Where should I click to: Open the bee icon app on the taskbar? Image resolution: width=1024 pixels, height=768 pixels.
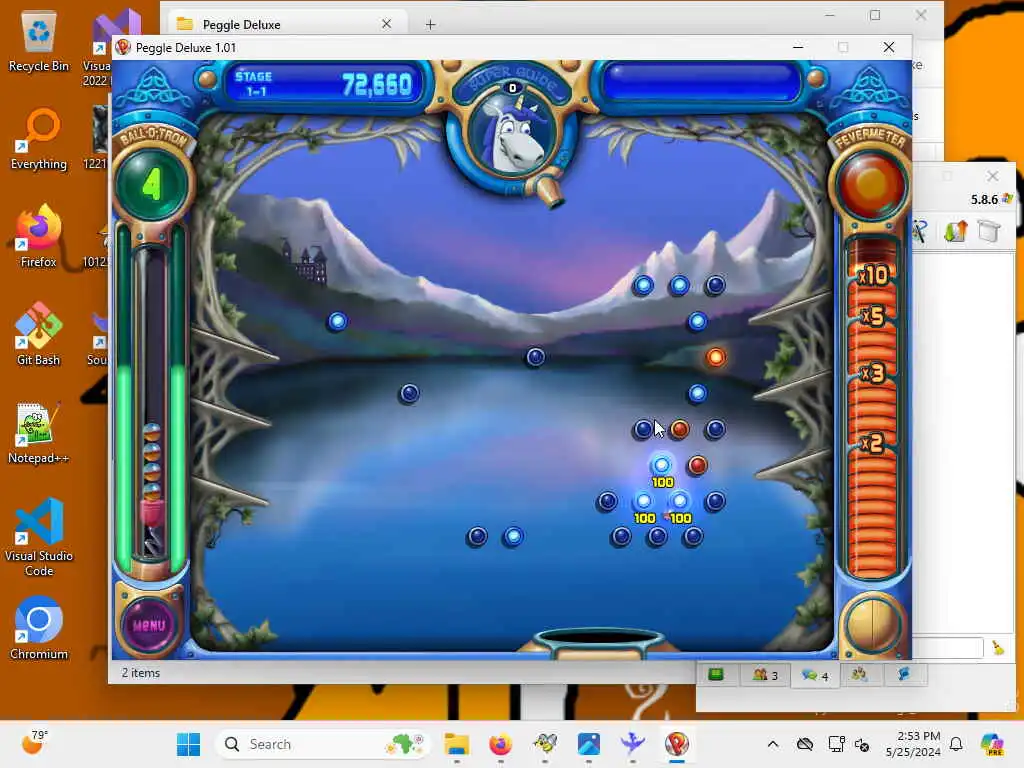(x=545, y=744)
